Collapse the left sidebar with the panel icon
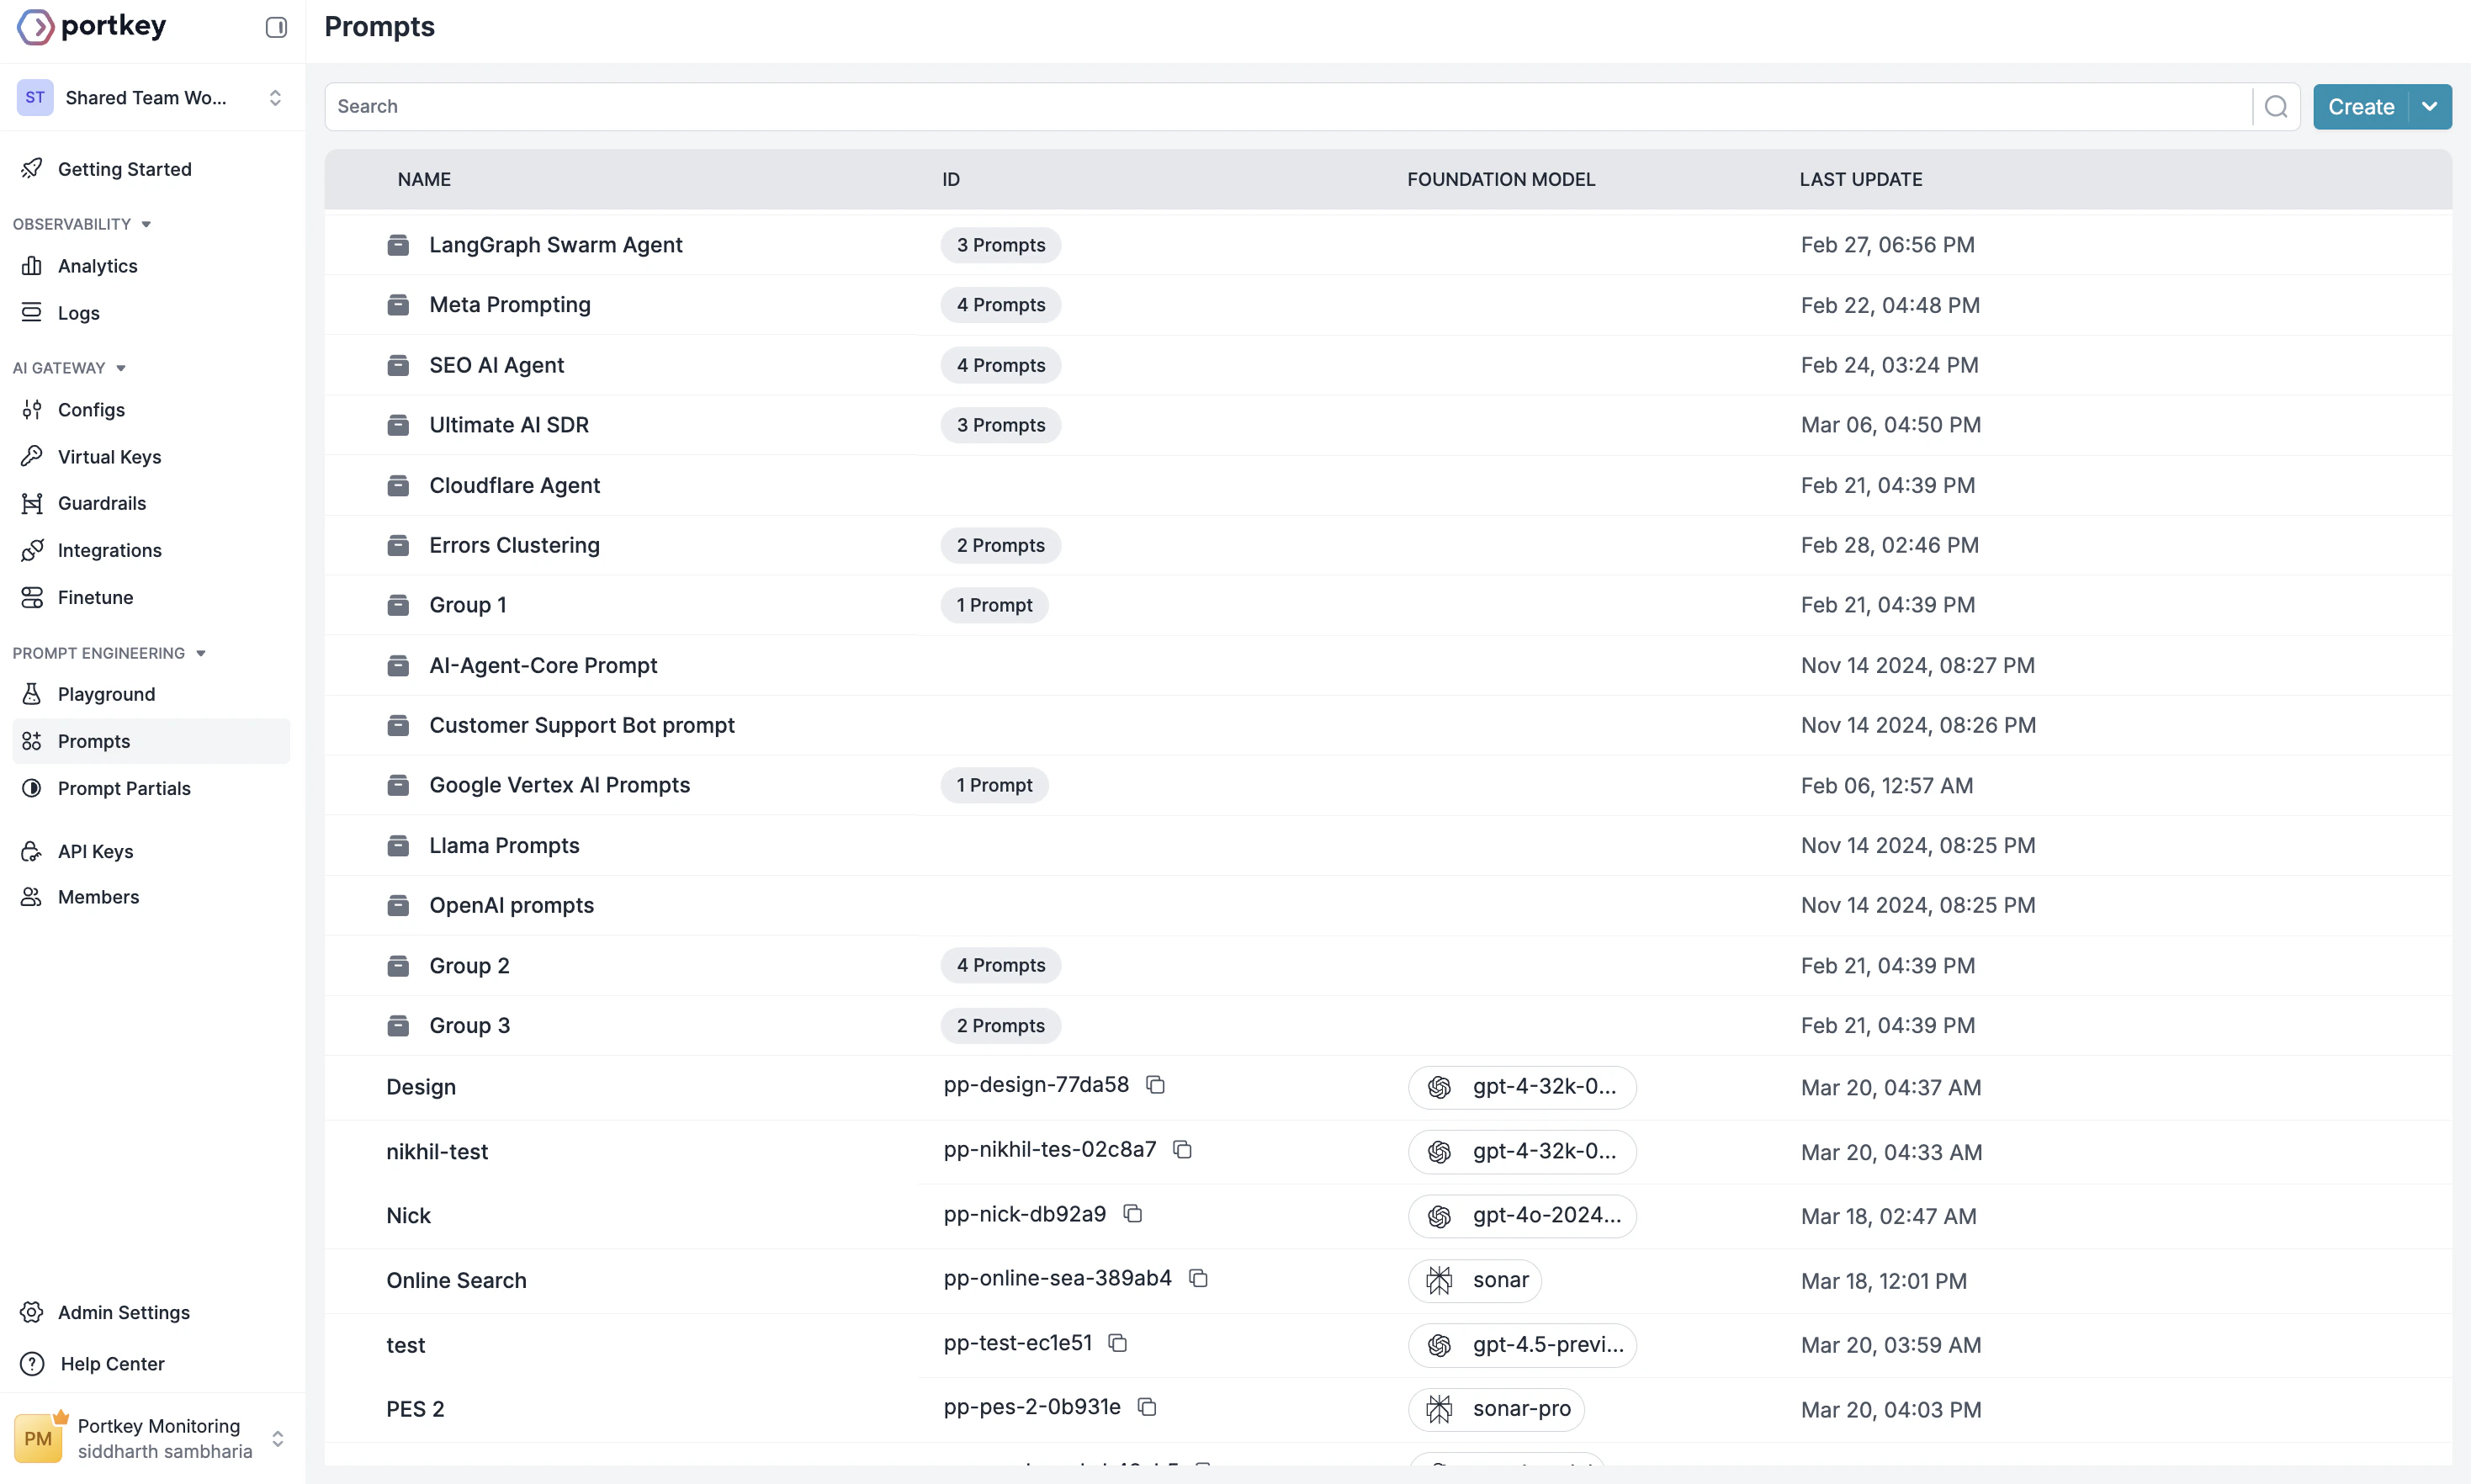The height and width of the screenshot is (1484, 2471). pyautogui.click(x=276, y=27)
